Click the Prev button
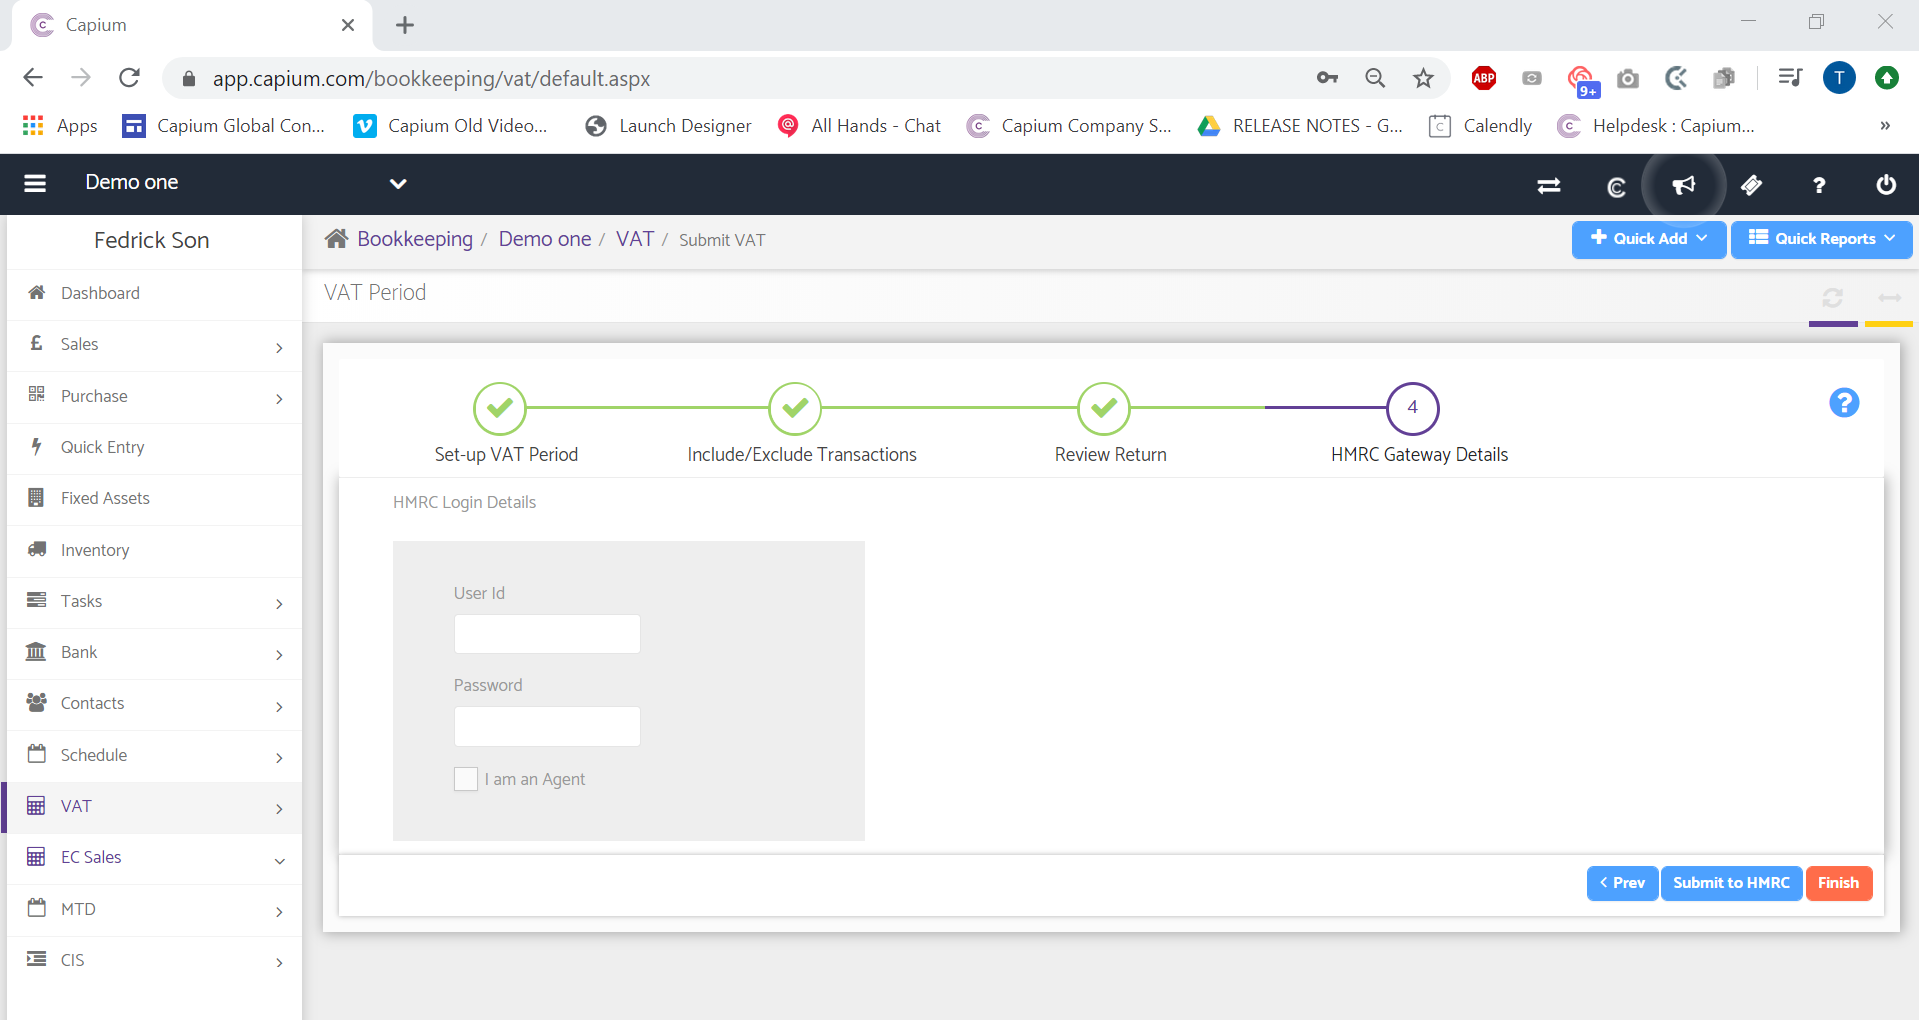The image size is (1919, 1020). (1622, 883)
